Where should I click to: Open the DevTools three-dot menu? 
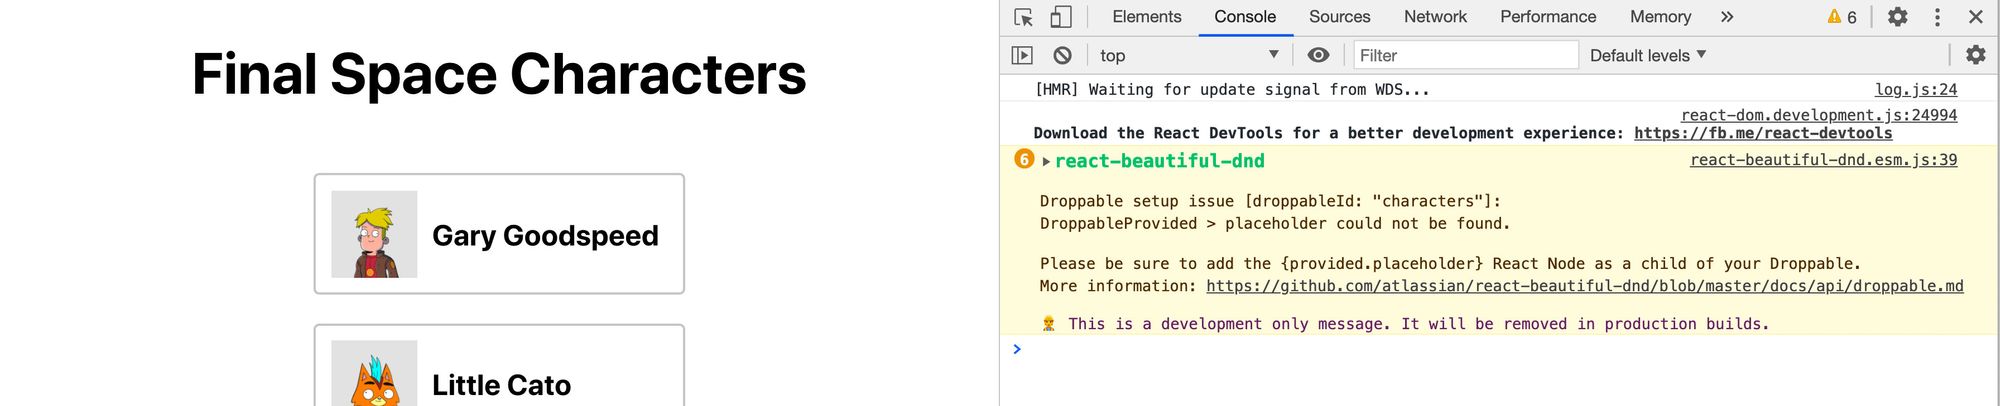pos(1937,17)
